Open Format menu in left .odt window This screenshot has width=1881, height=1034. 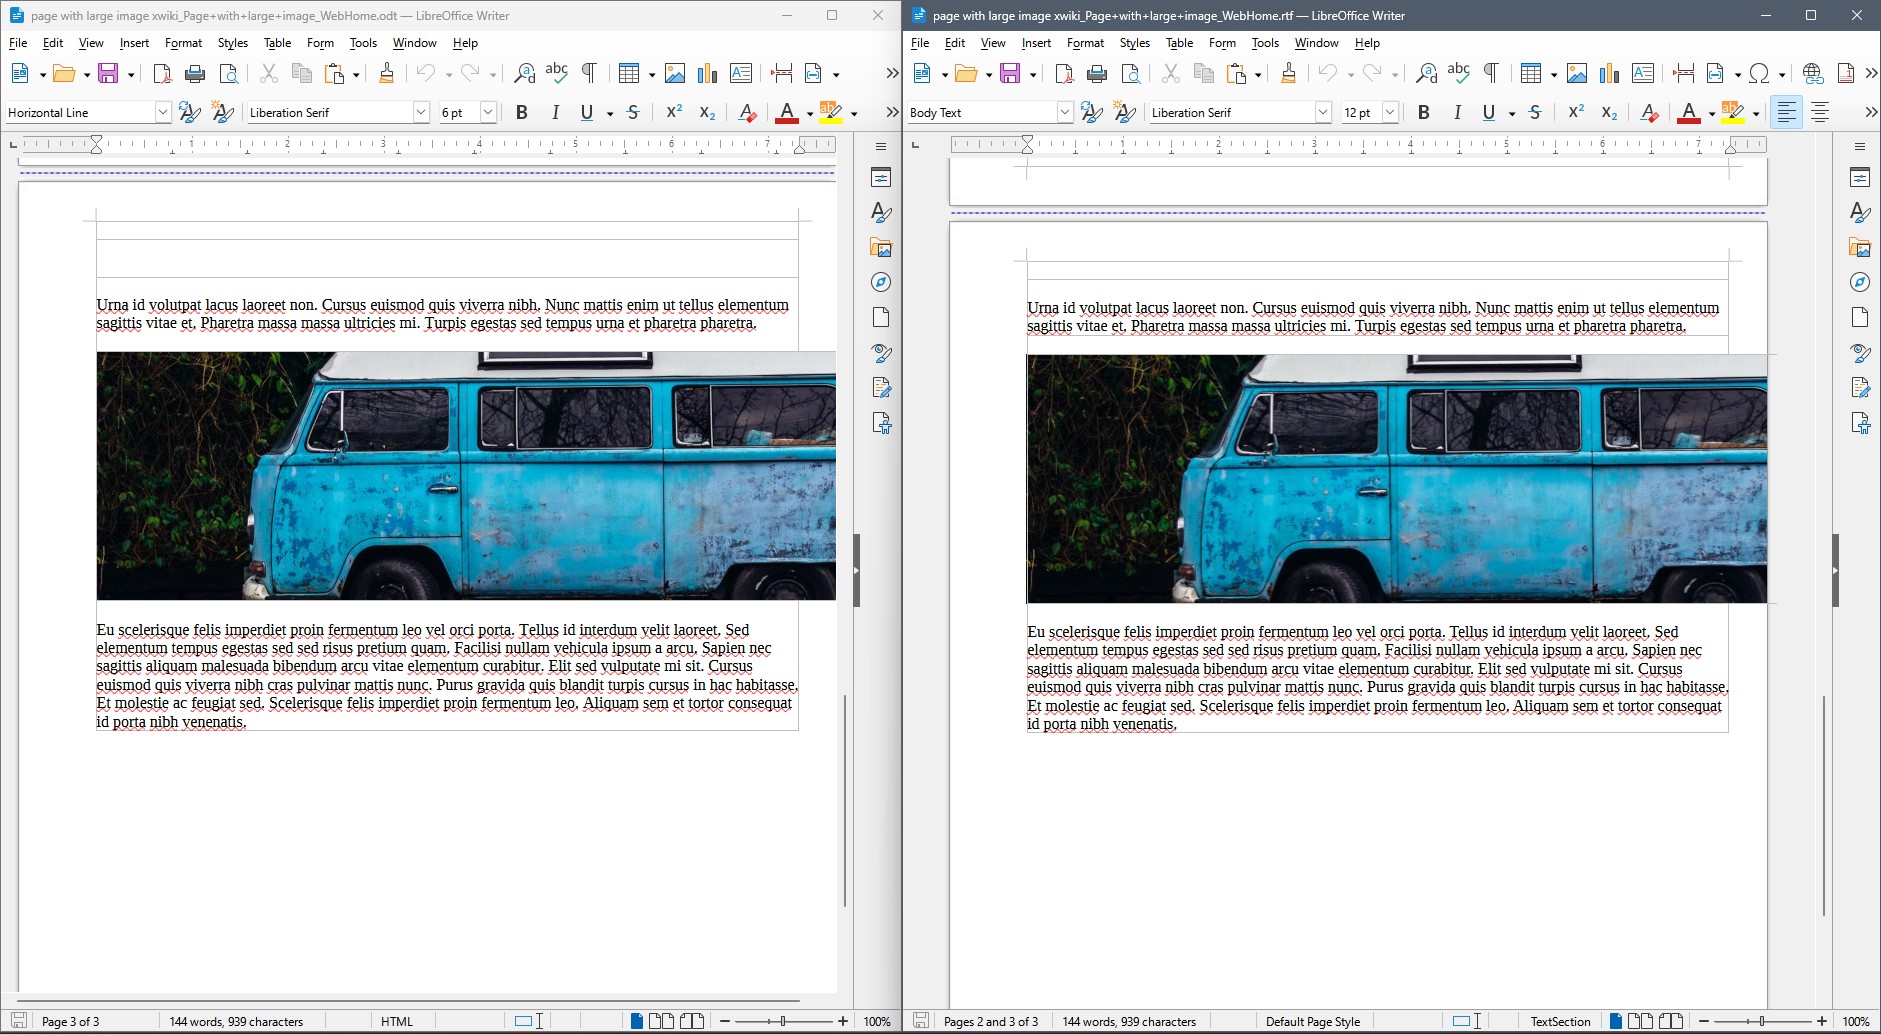tap(183, 43)
